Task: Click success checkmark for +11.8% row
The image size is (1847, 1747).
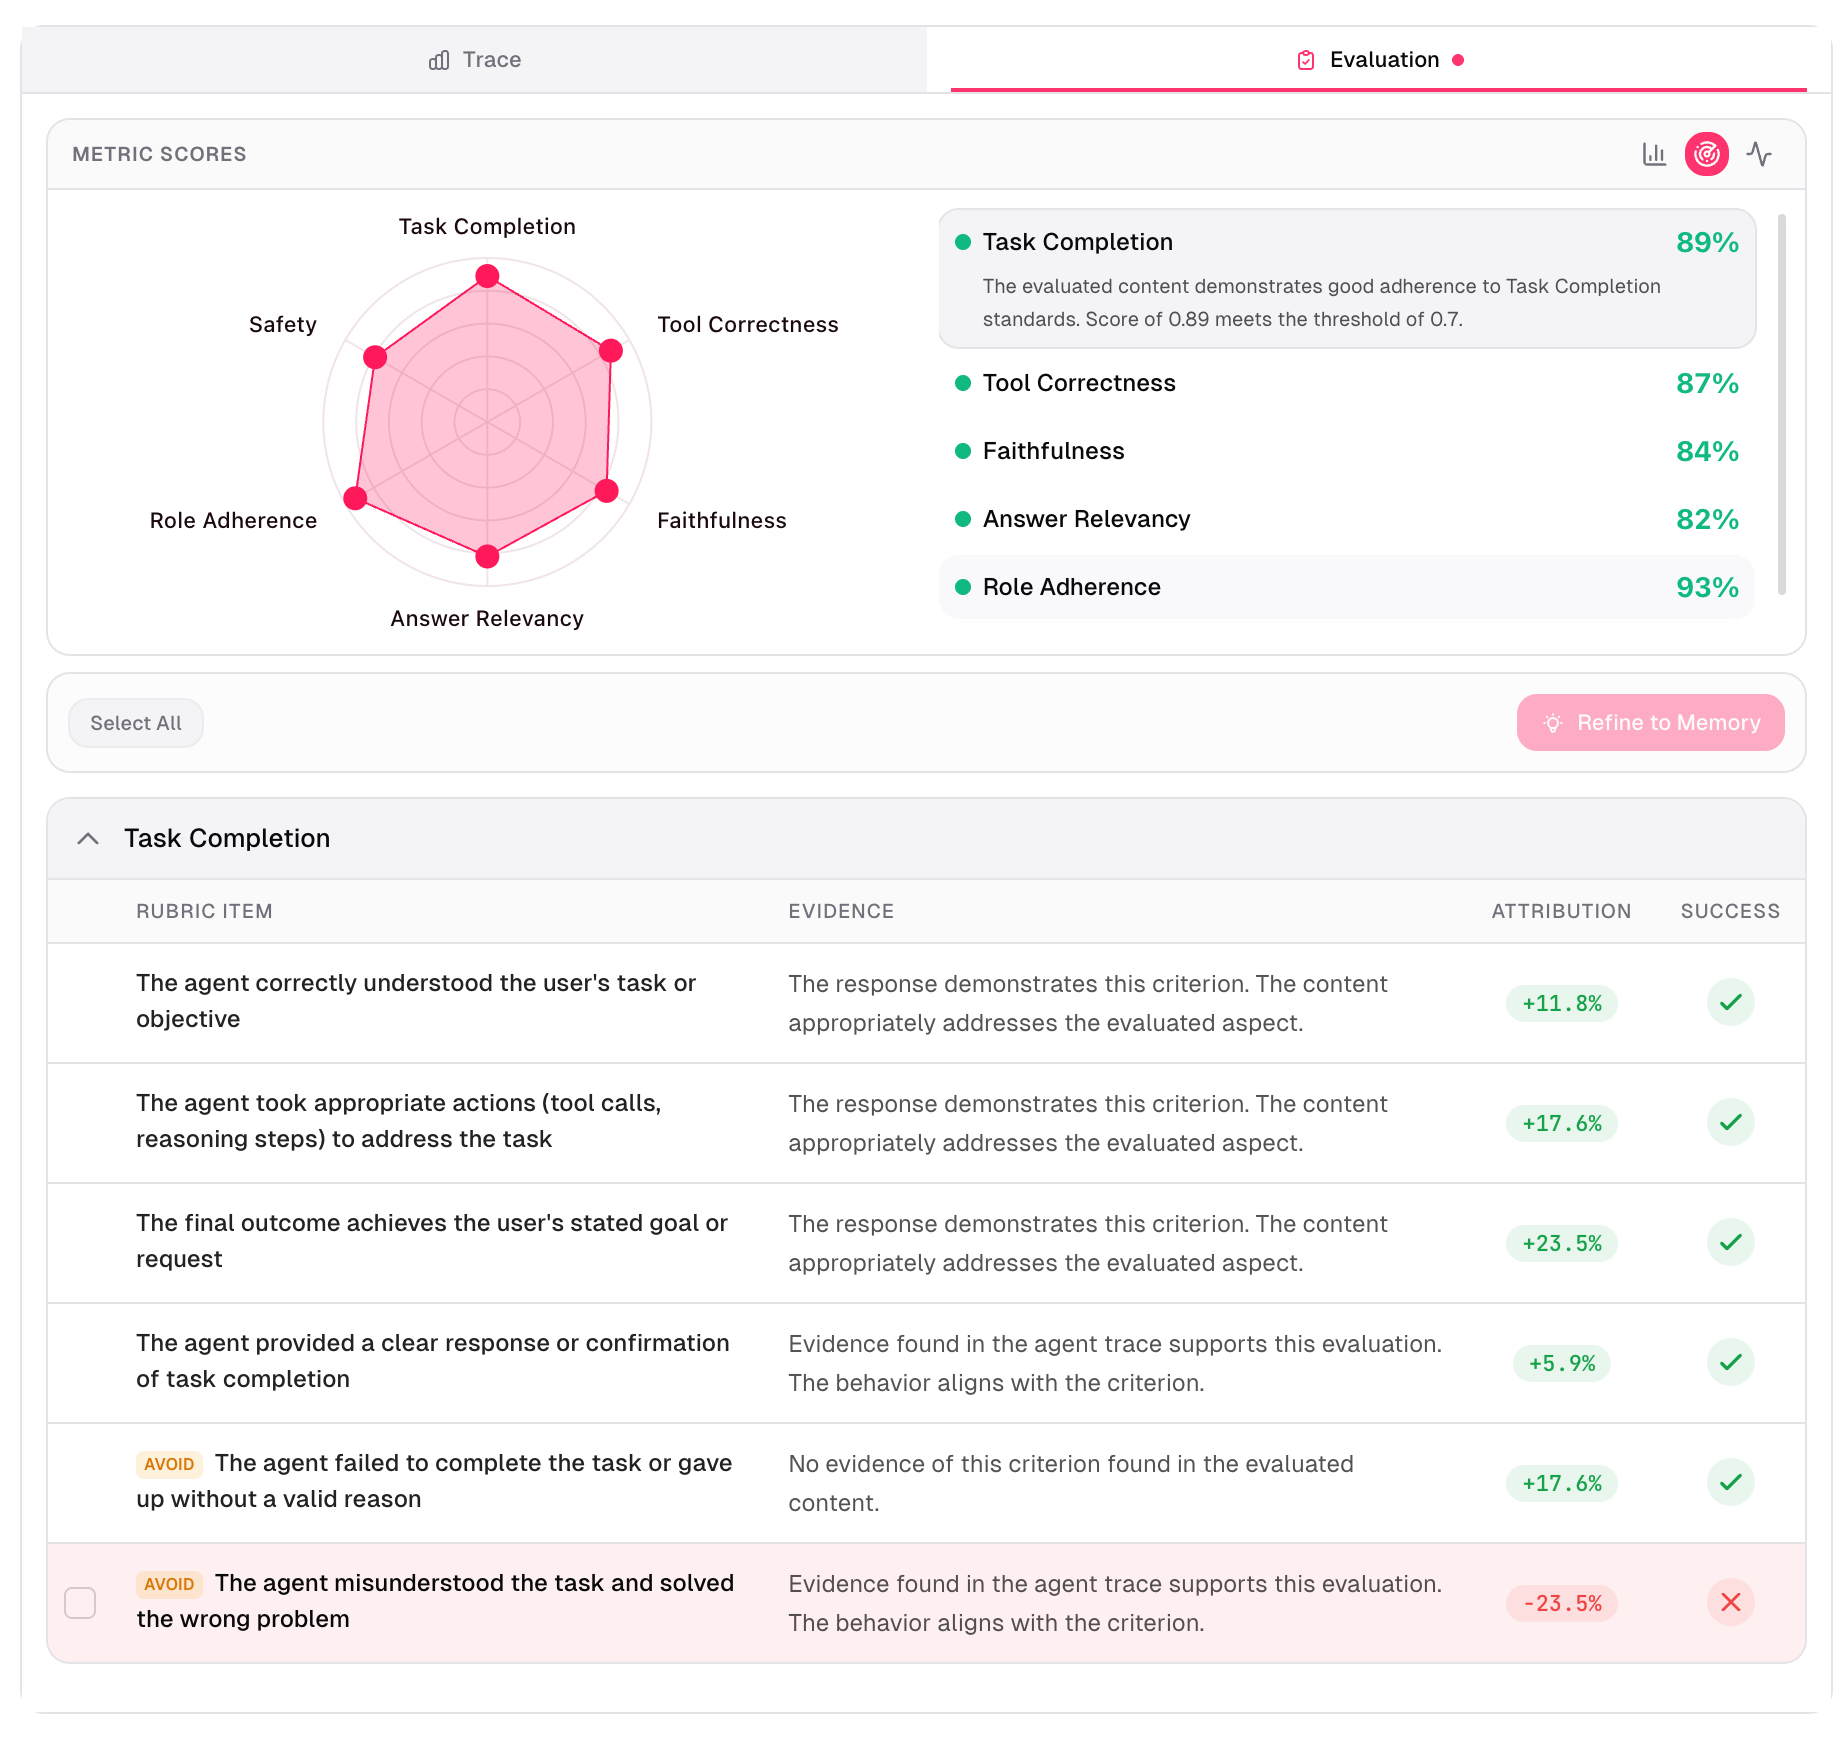Action: tap(1730, 1002)
